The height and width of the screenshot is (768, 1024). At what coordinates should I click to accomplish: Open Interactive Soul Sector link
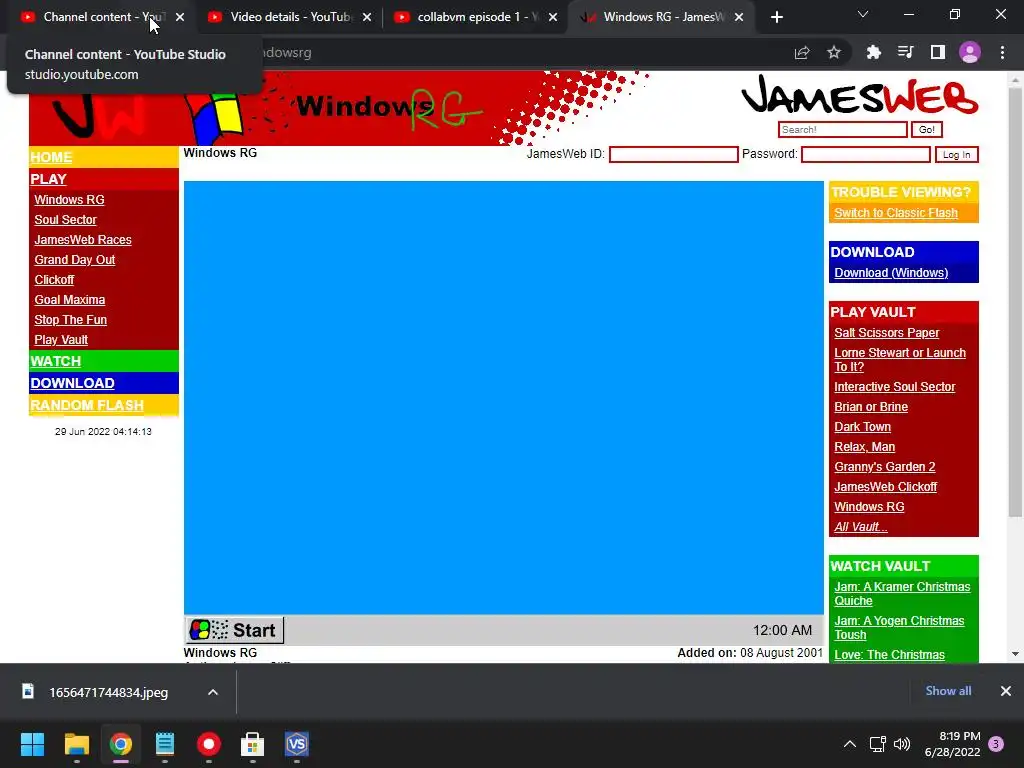[x=895, y=387]
